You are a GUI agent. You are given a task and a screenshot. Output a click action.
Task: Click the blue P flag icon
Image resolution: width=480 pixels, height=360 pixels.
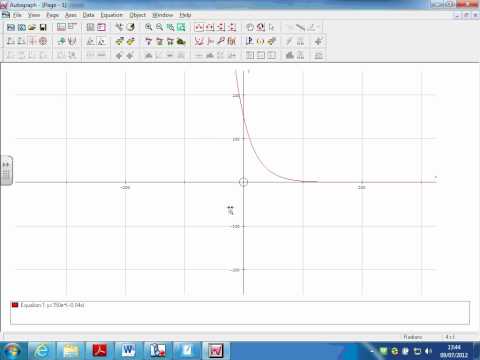click(x=249, y=41)
